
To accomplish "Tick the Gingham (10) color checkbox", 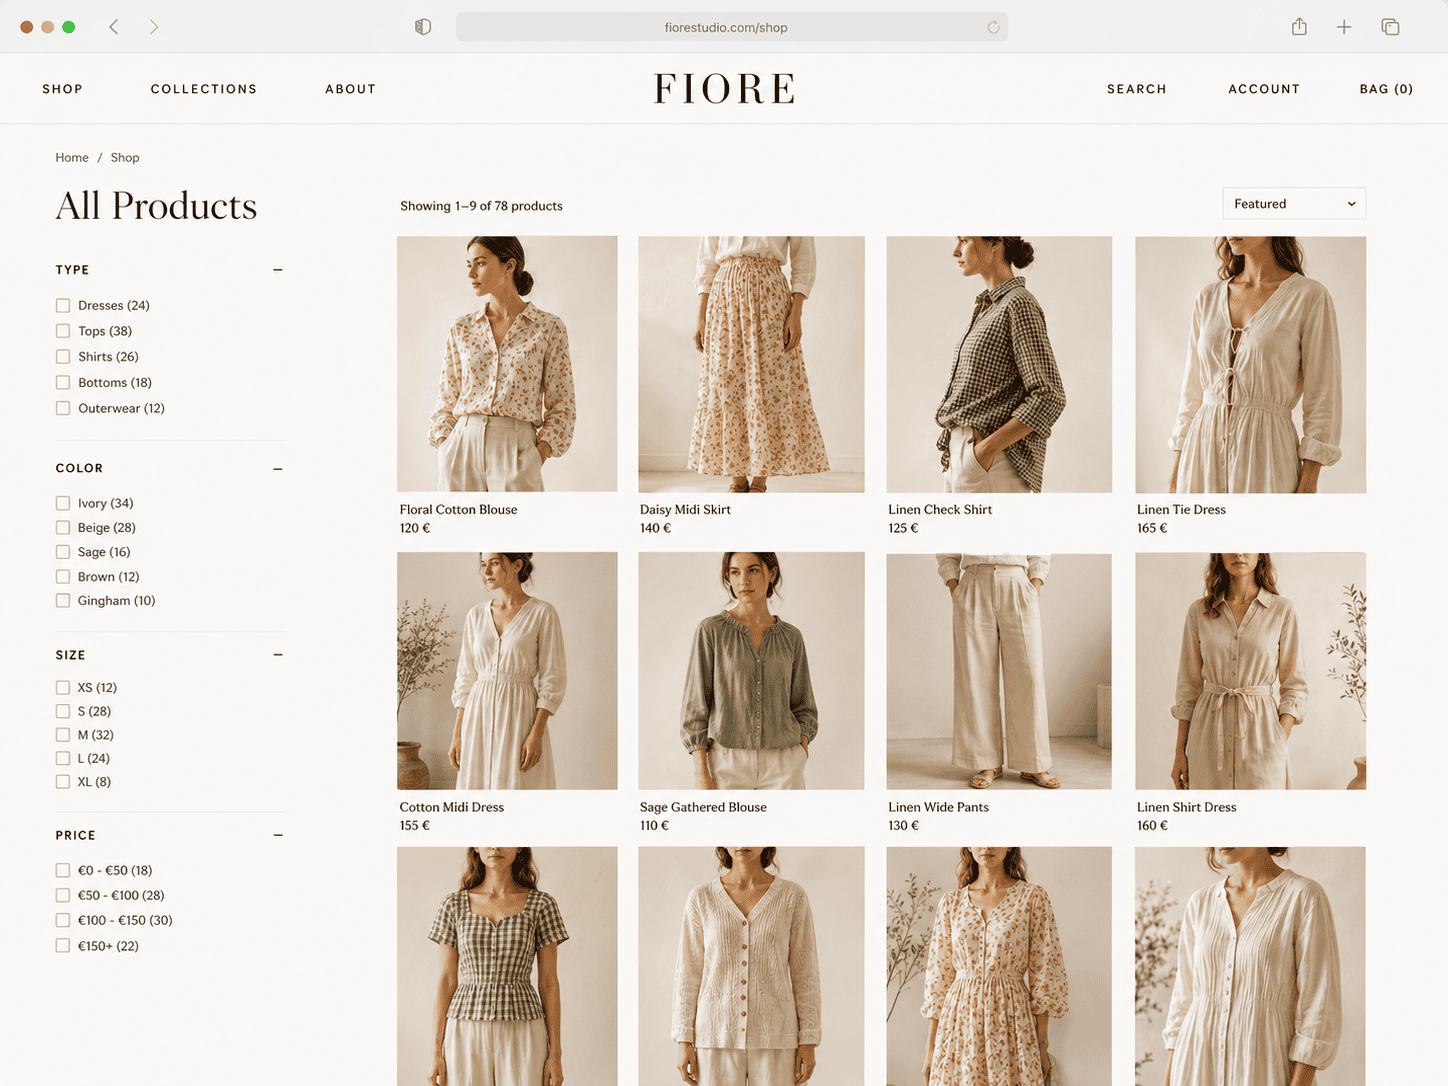I will click(x=63, y=601).
